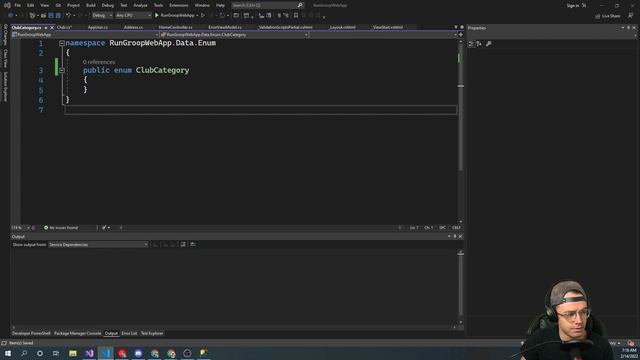The height and width of the screenshot is (360, 640).
Task: Open the Window menu
Action: click(202, 5)
